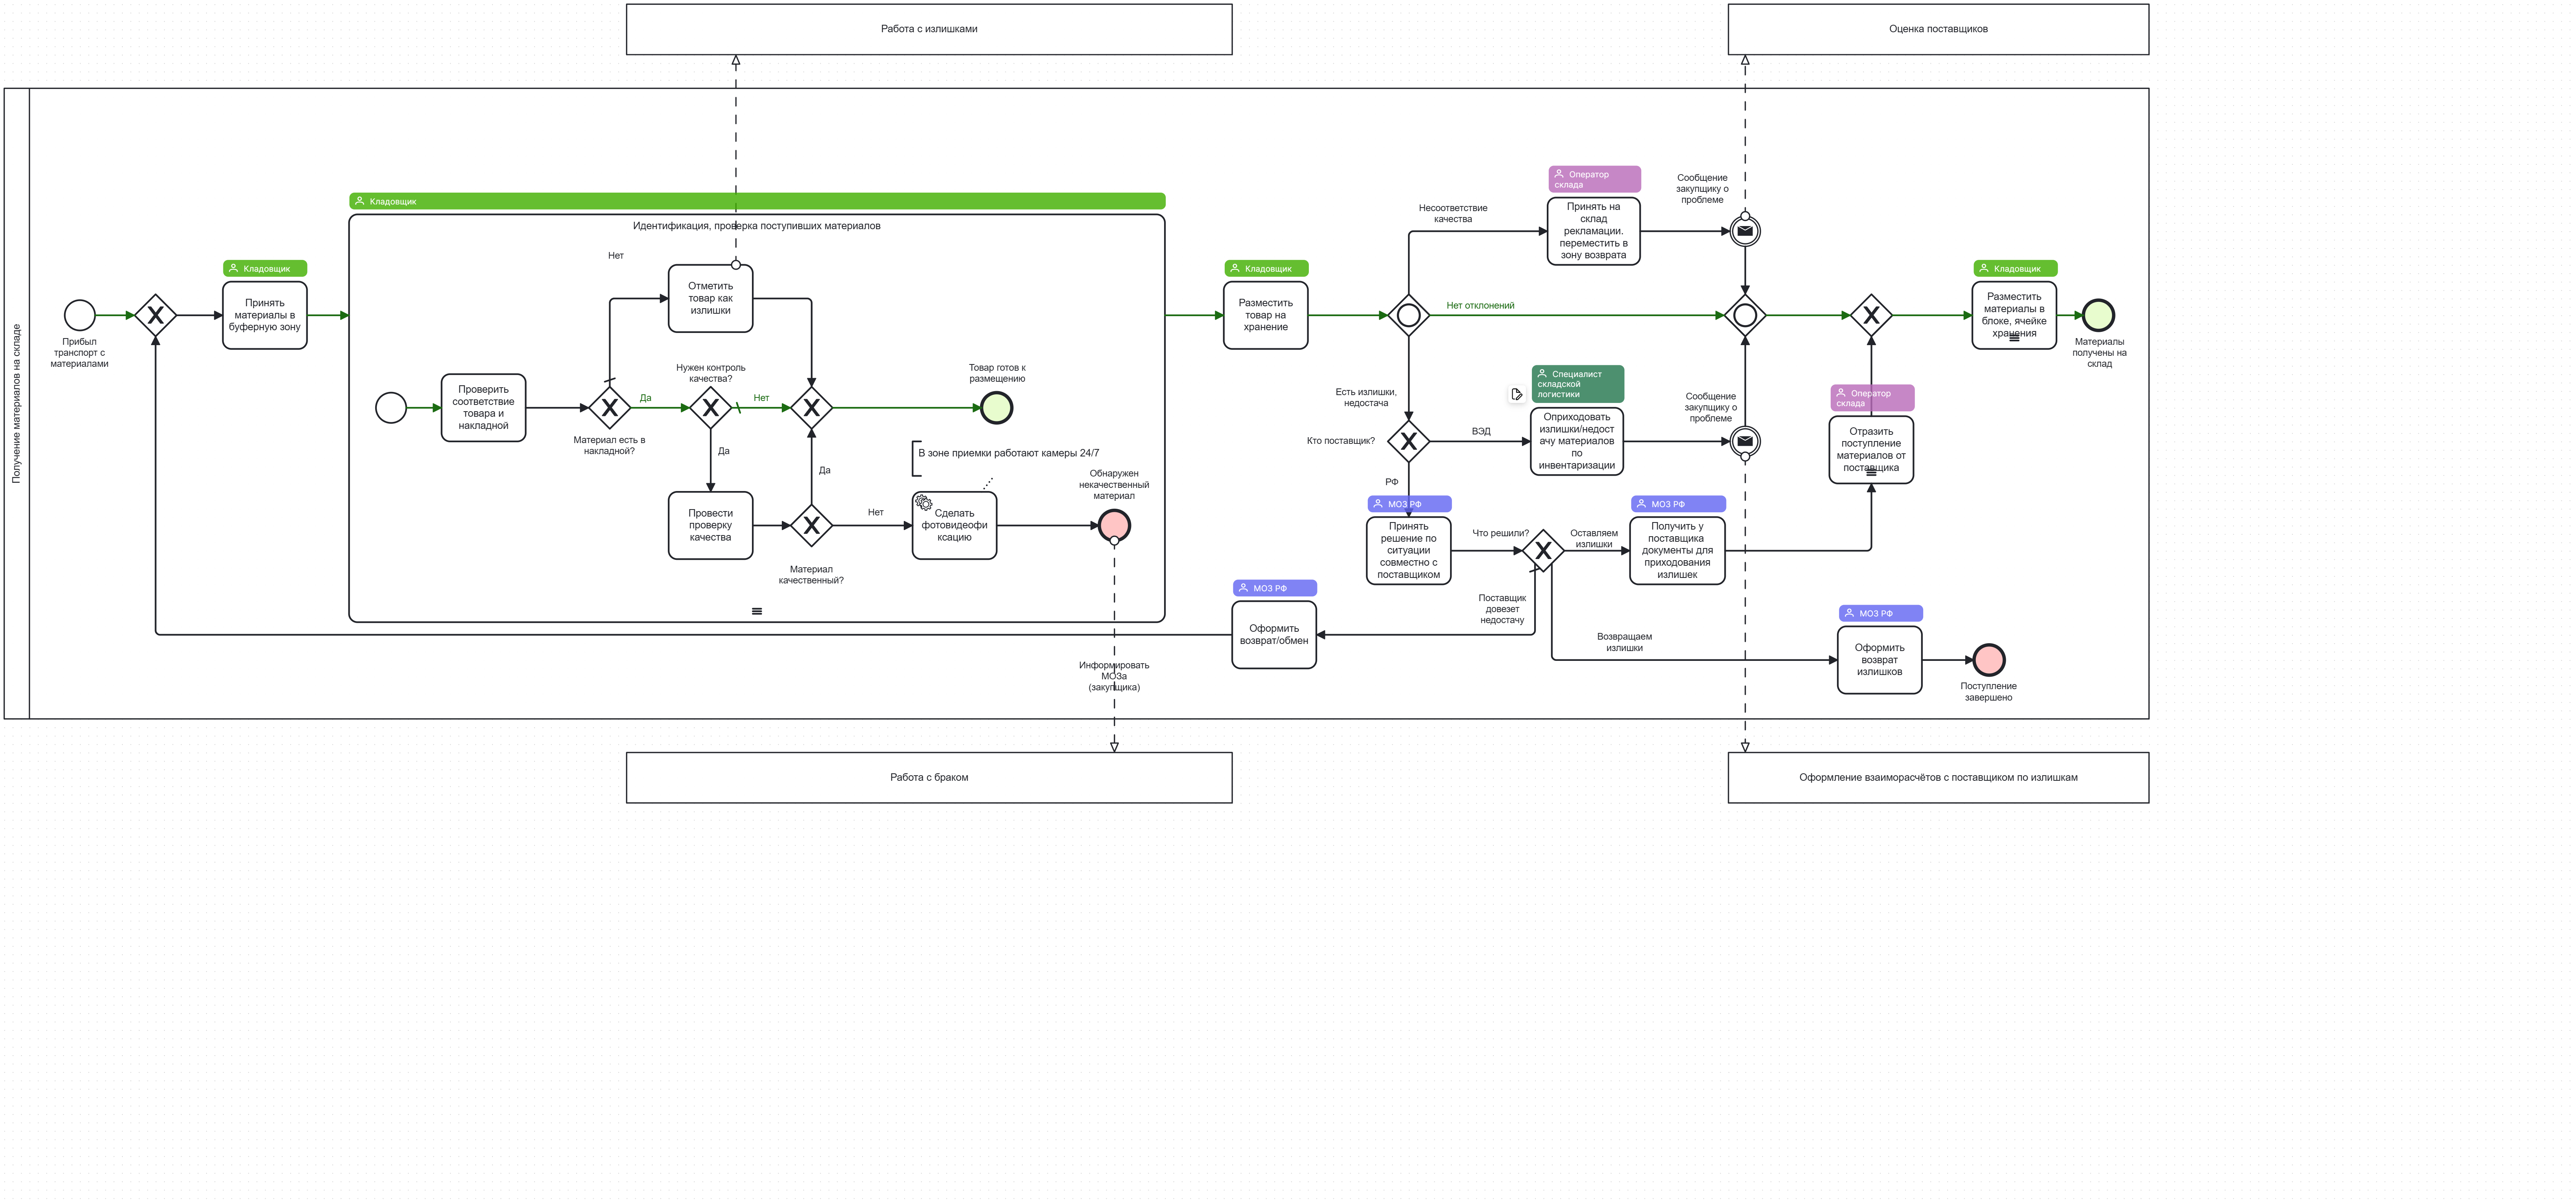Viewport: 2576px width, 1203px height.
Task: Click the subprocess marker at bottom of Идентификация box
Action: (x=757, y=611)
